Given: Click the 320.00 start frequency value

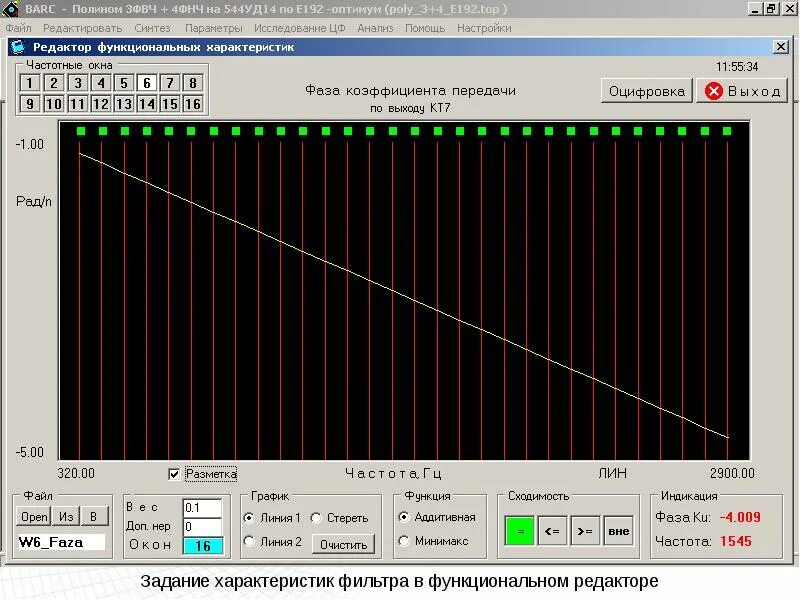Looking at the screenshot, I should point(76,473).
